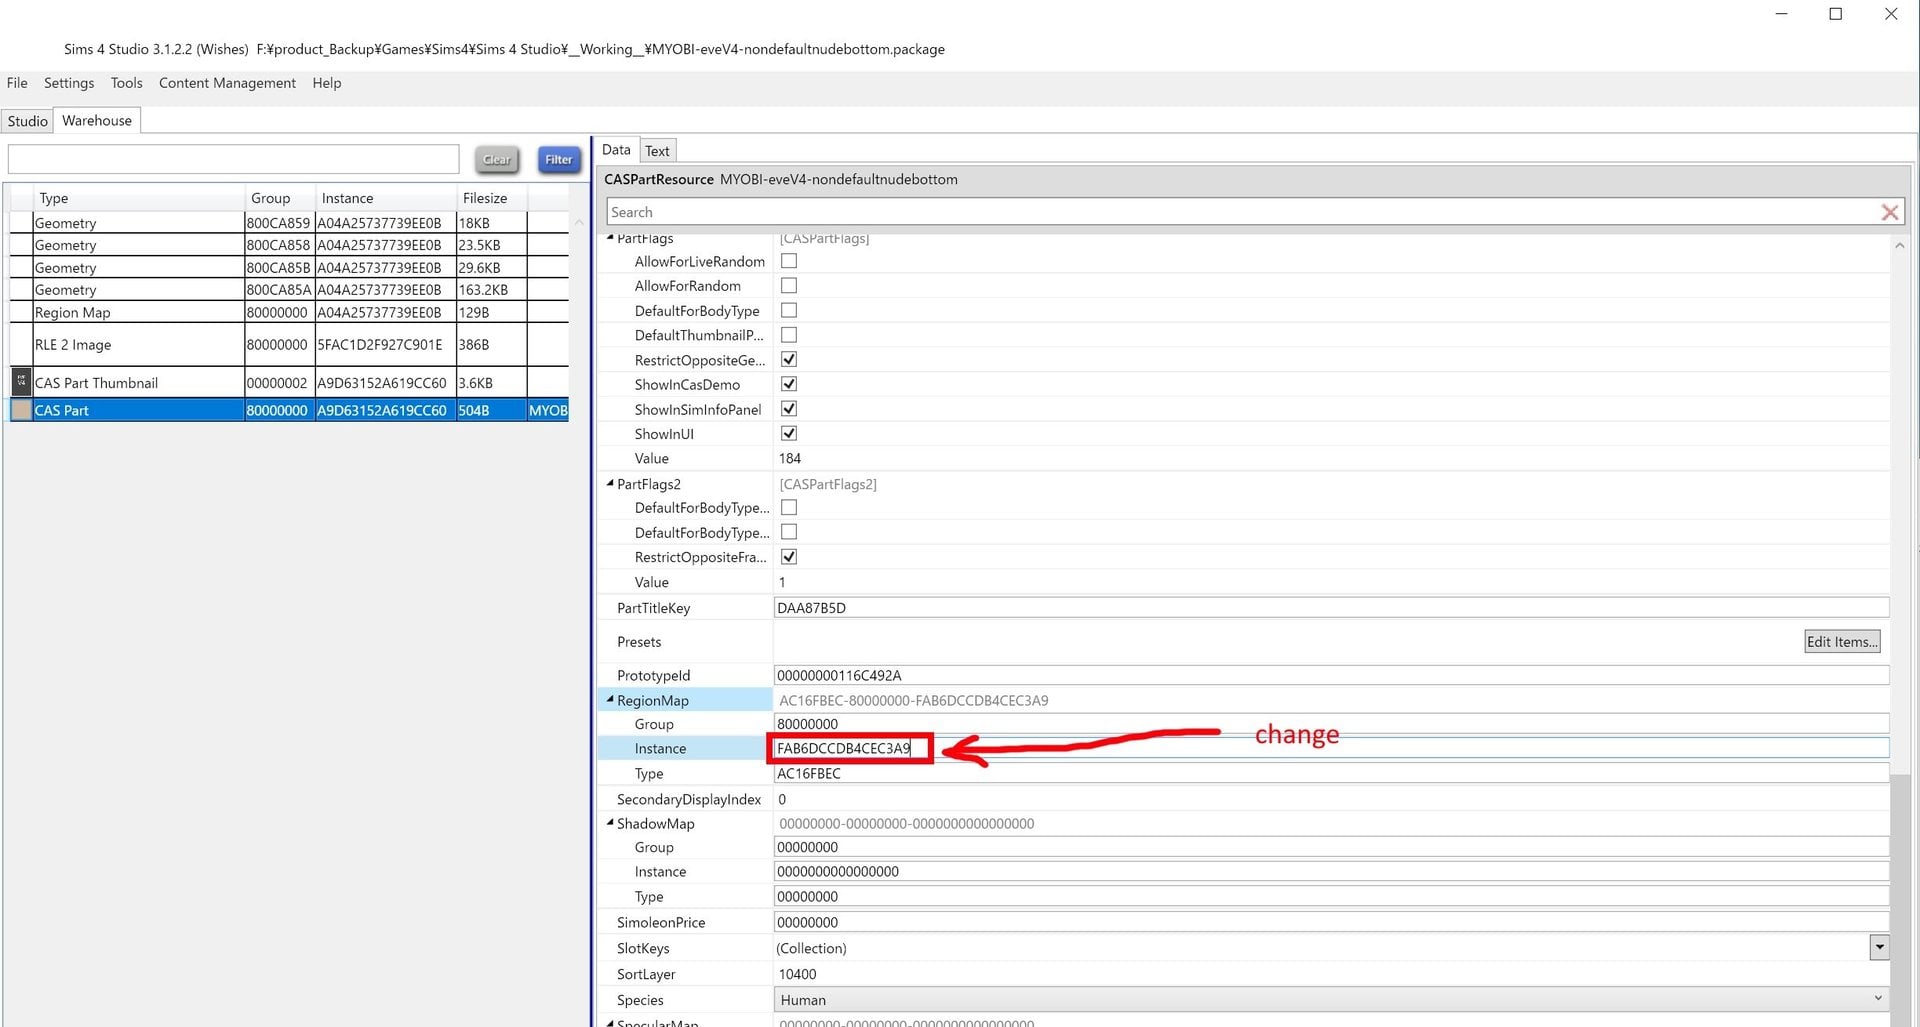The height and width of the screenshot is (1027, 1920).
Task: Open the Settings menu
Action: click(x=69, y=83)
